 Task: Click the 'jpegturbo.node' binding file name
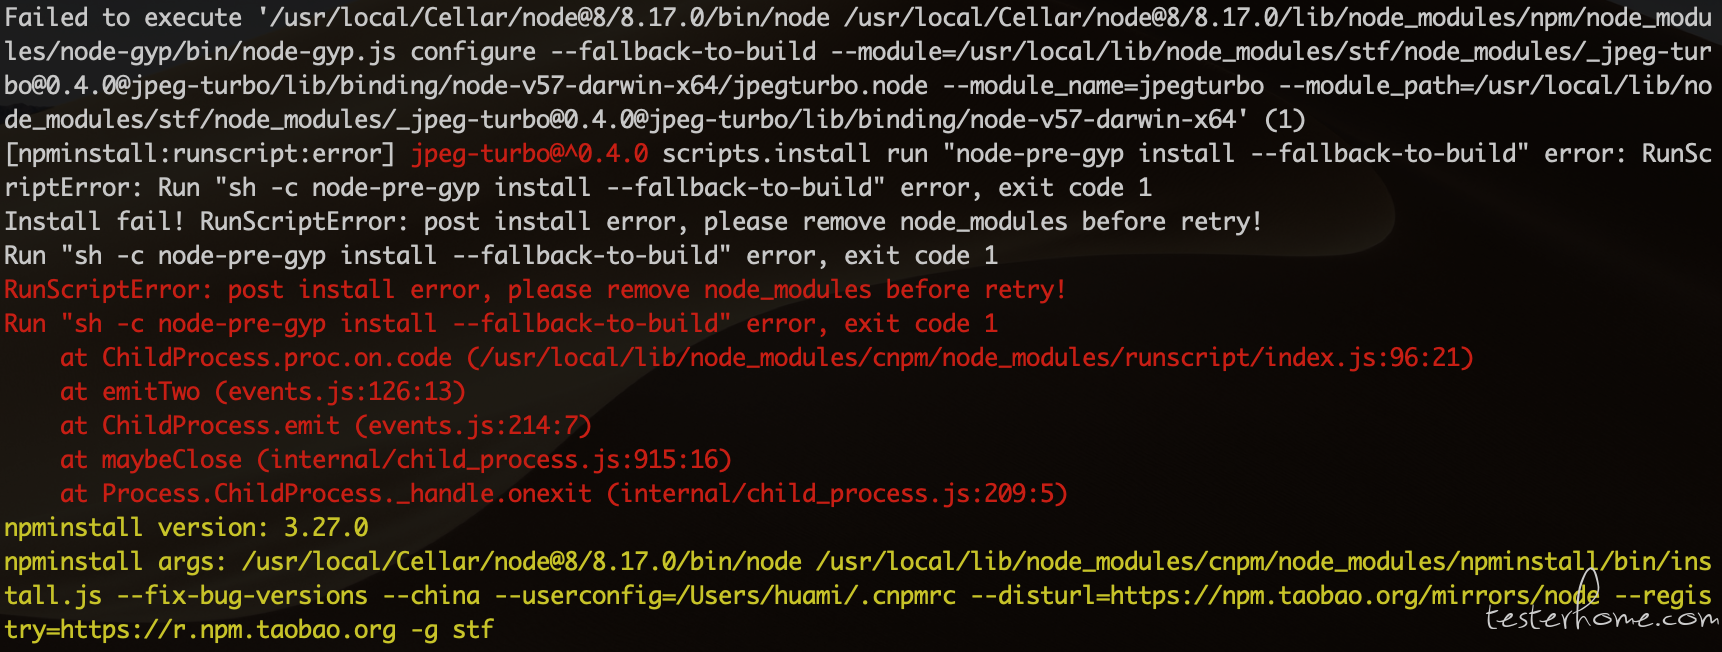[x=830, y=86]
